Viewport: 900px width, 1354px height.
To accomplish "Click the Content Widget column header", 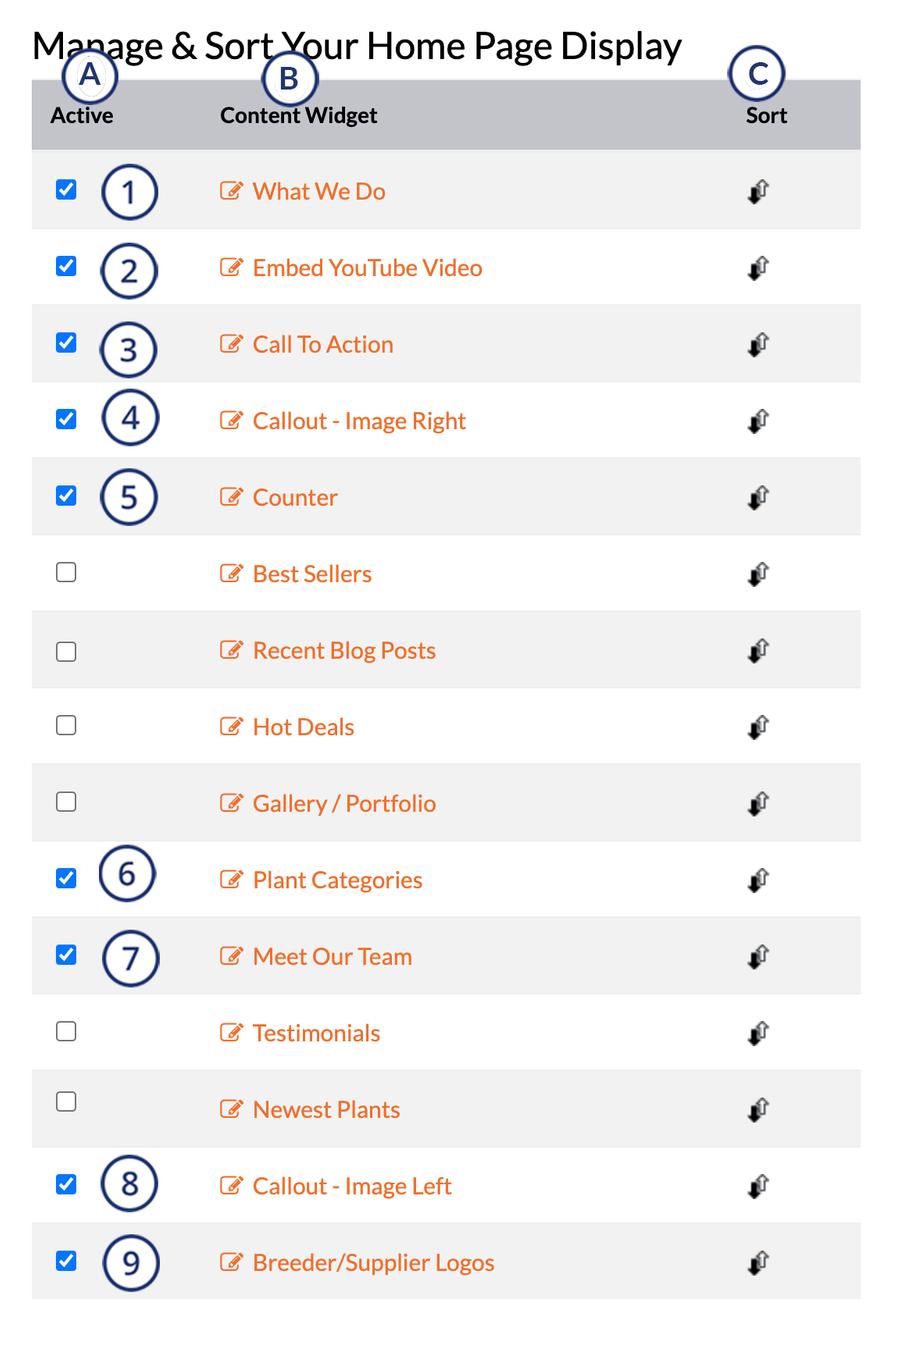I will 298,115.
